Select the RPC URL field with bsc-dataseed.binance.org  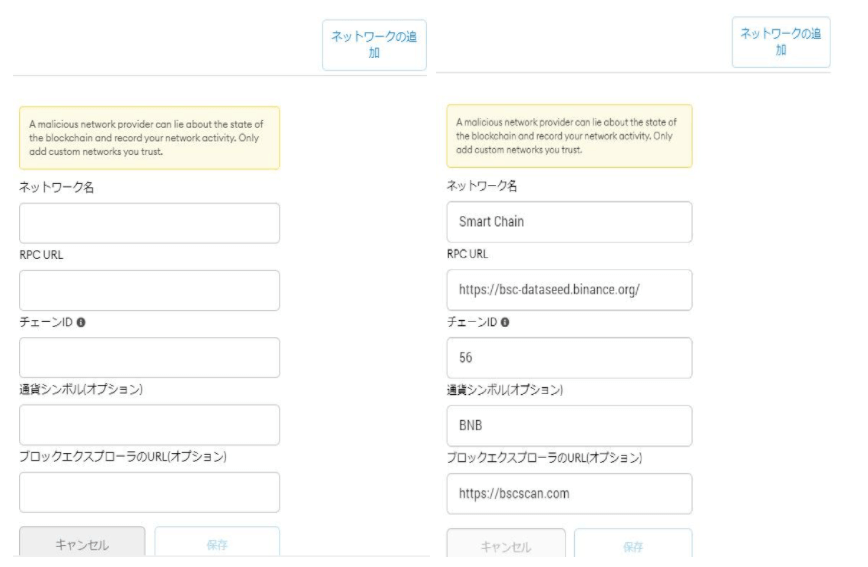568,290
